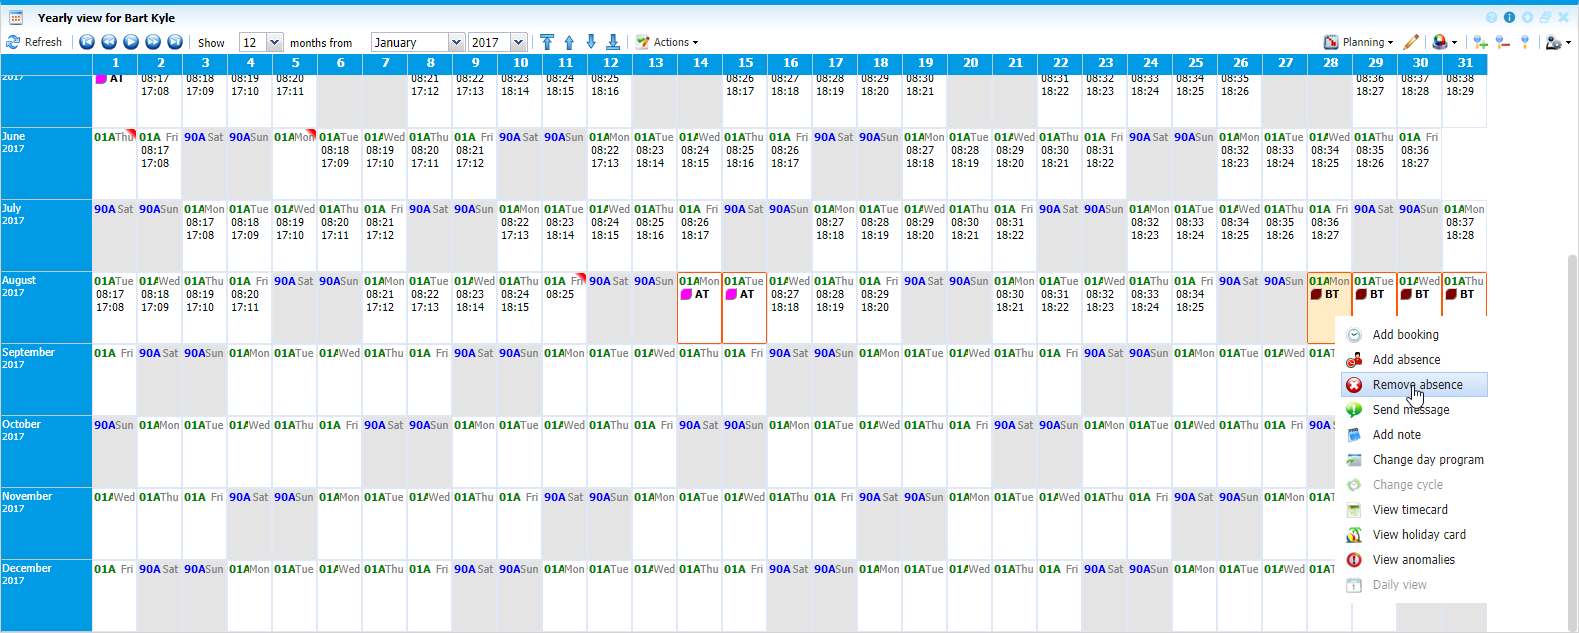Open the user settings icon menu
This screenshot has height=633, width=1579.
[1557, 42]
